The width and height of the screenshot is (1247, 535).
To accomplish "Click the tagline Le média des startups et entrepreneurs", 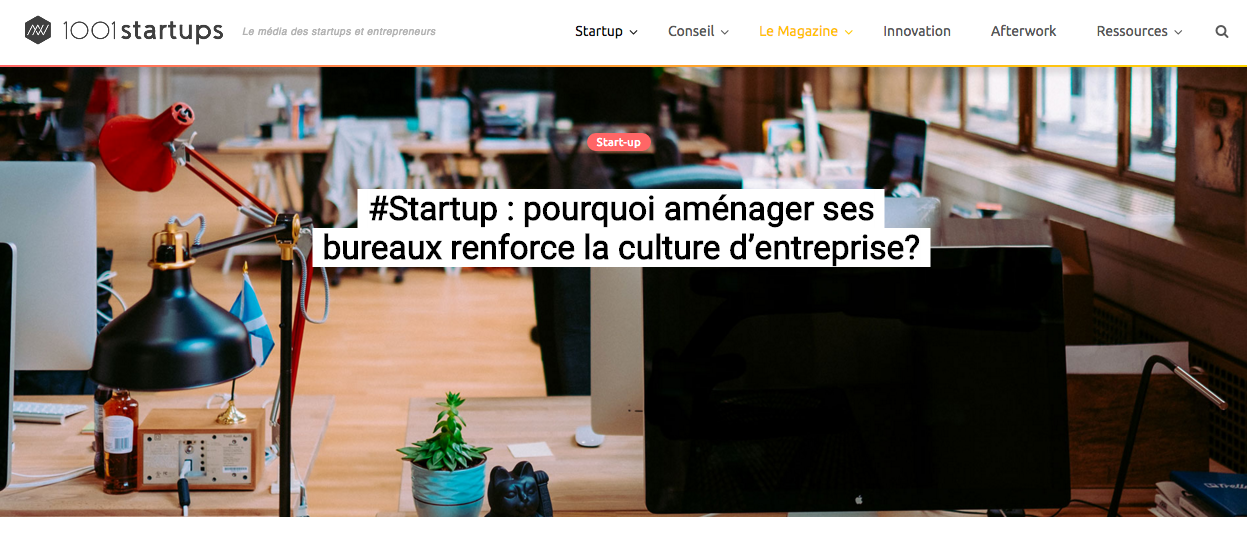I will coord(339,32).
